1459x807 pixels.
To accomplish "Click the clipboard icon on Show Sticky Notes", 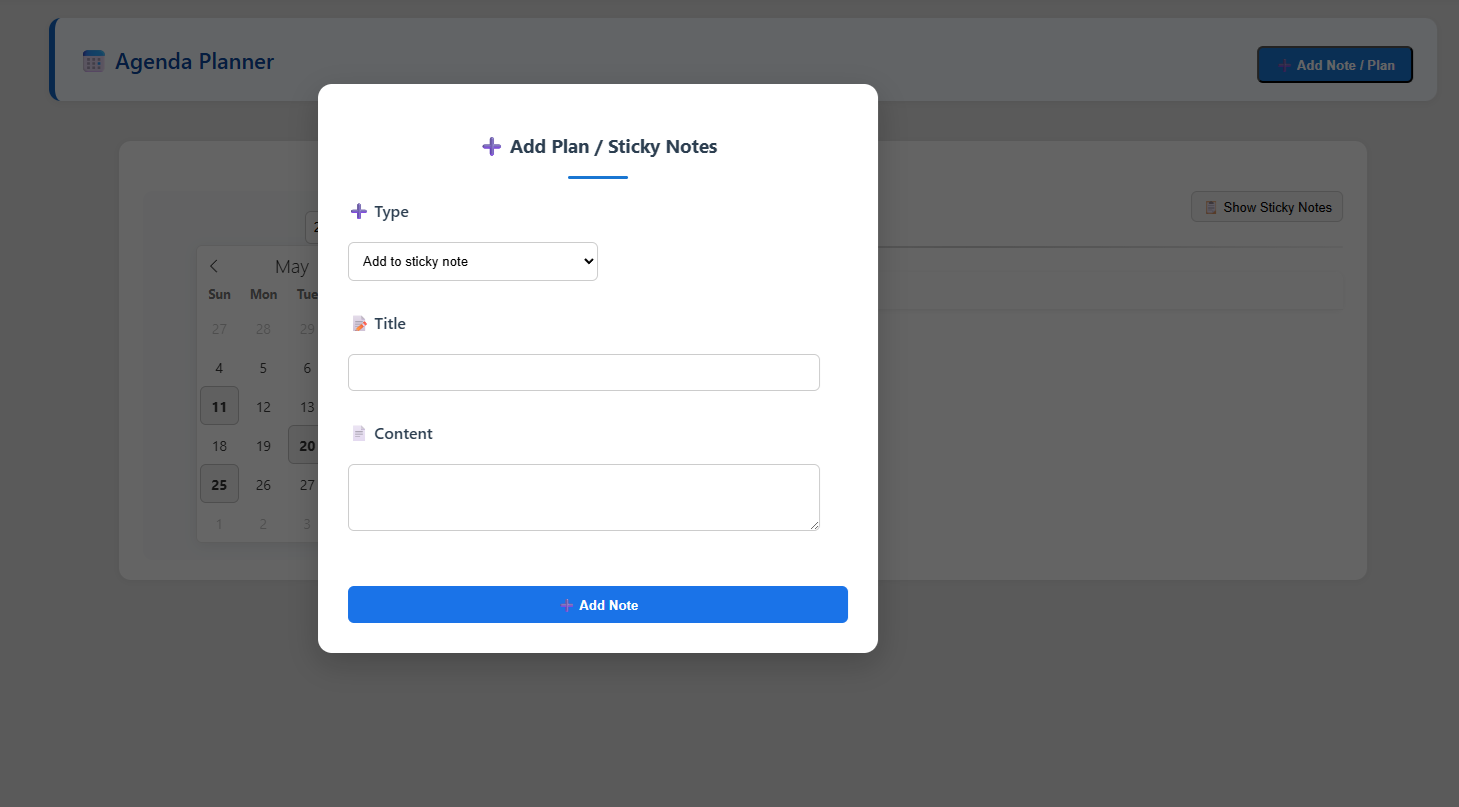I will click(x=1211, y=207).
